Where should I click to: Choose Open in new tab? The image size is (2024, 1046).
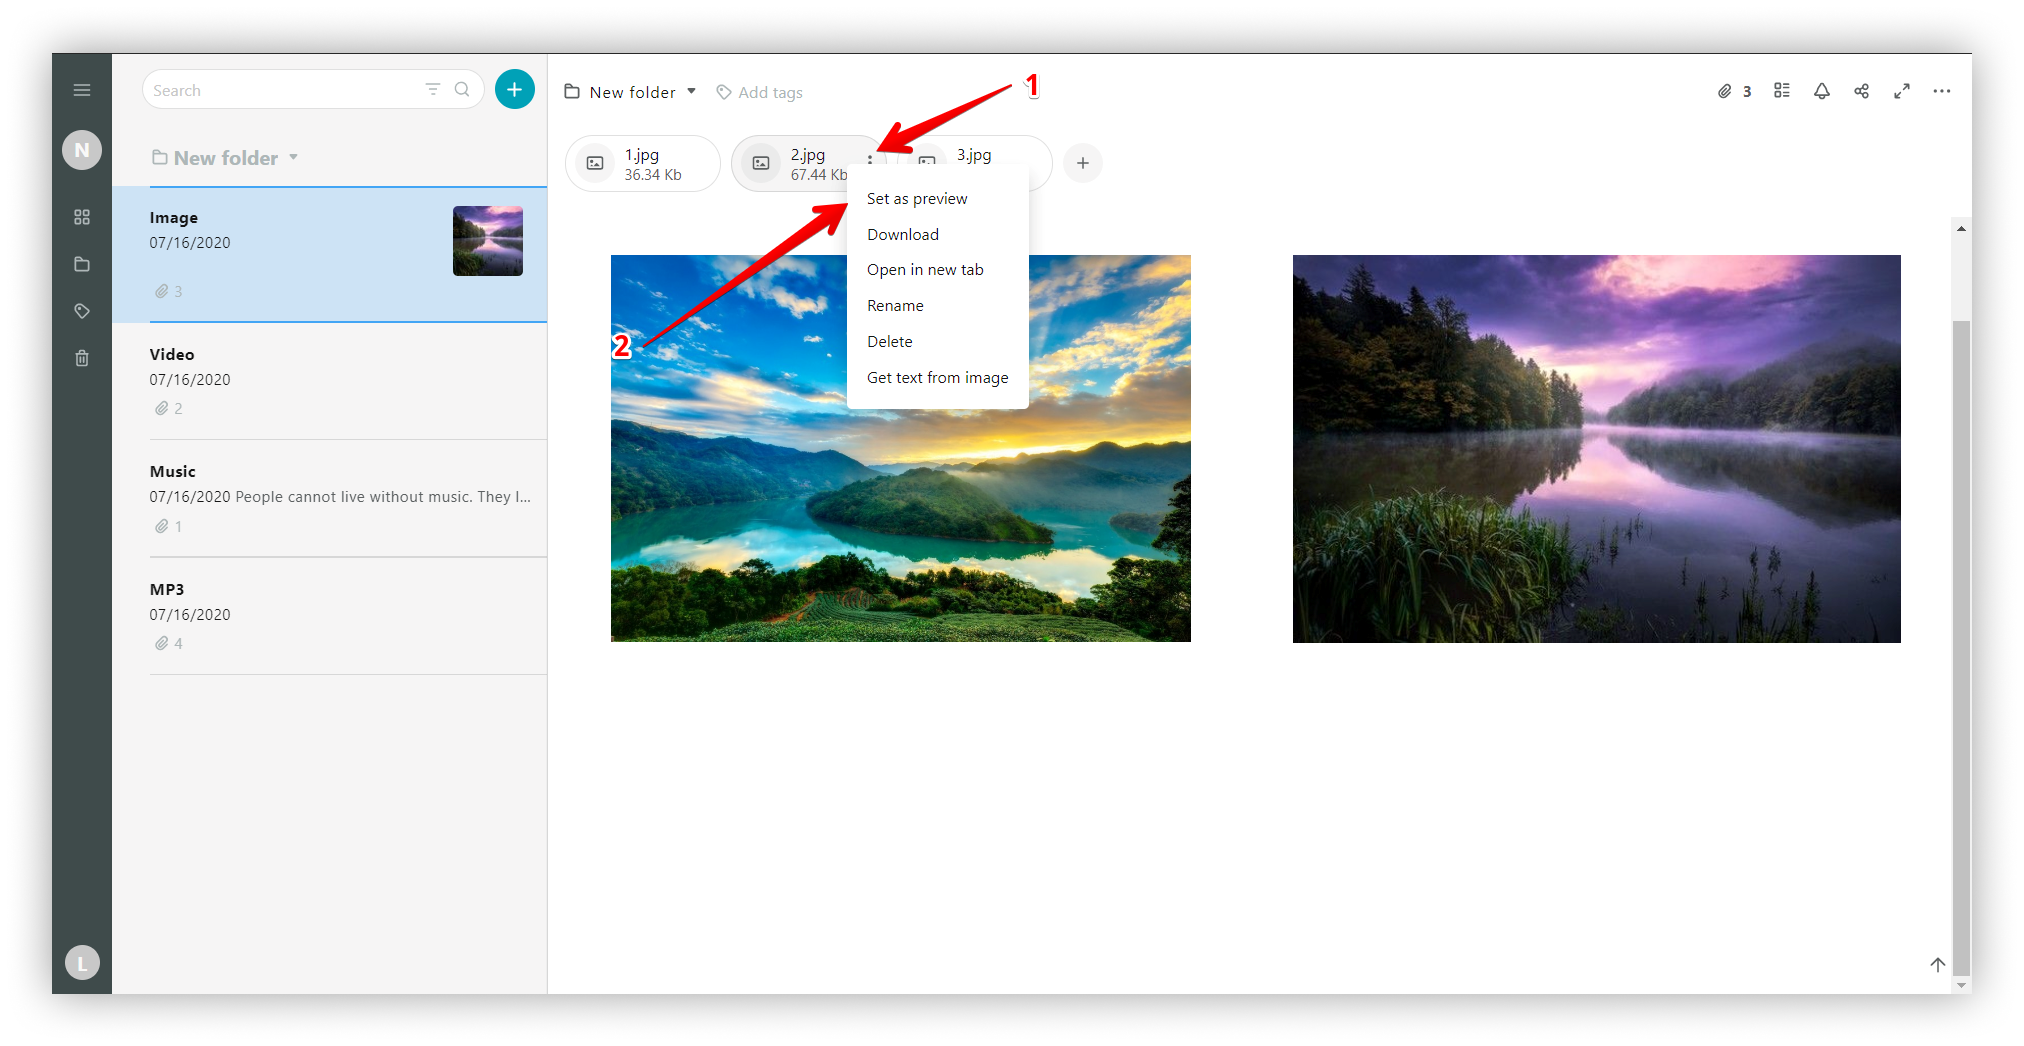(938, 270)
